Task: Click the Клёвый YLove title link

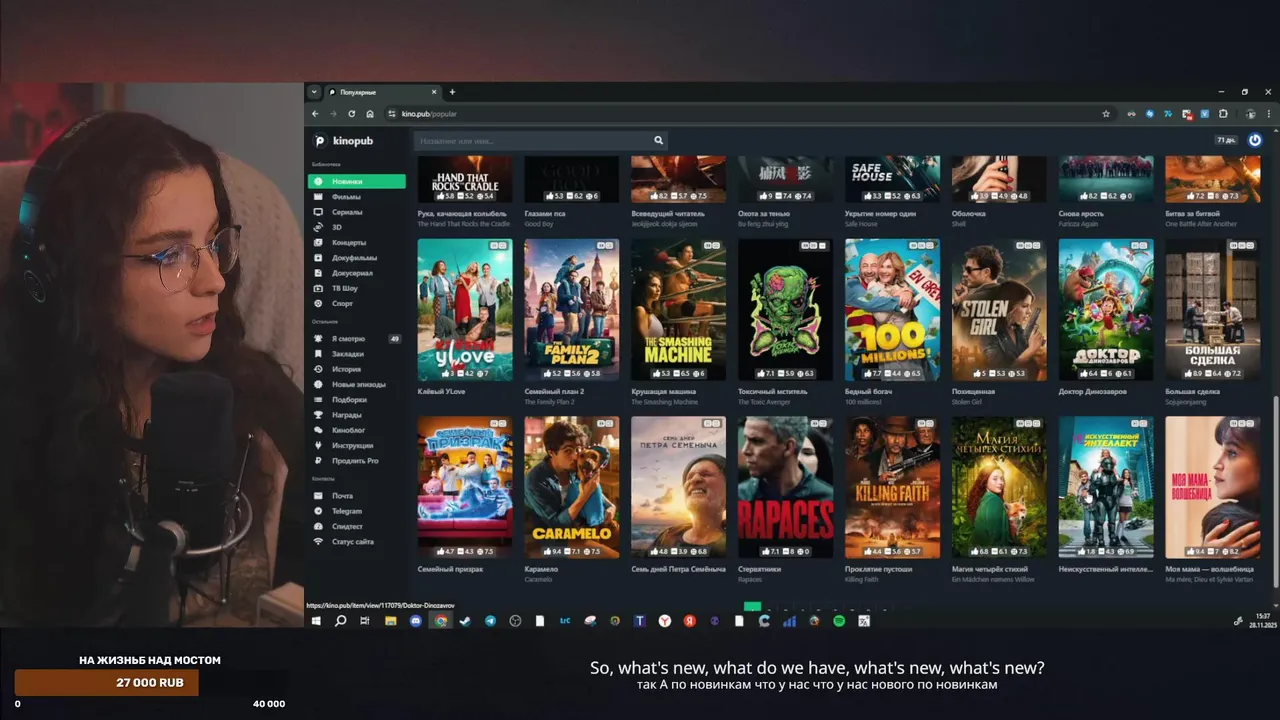Action: pyautogui.click(x=441, y=391)
